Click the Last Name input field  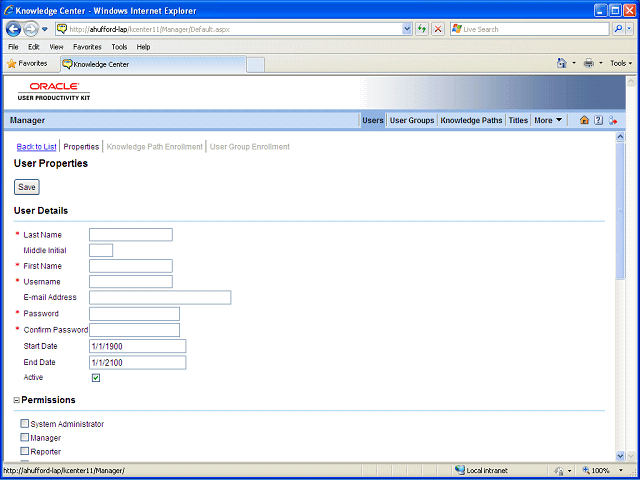(131, 235)
